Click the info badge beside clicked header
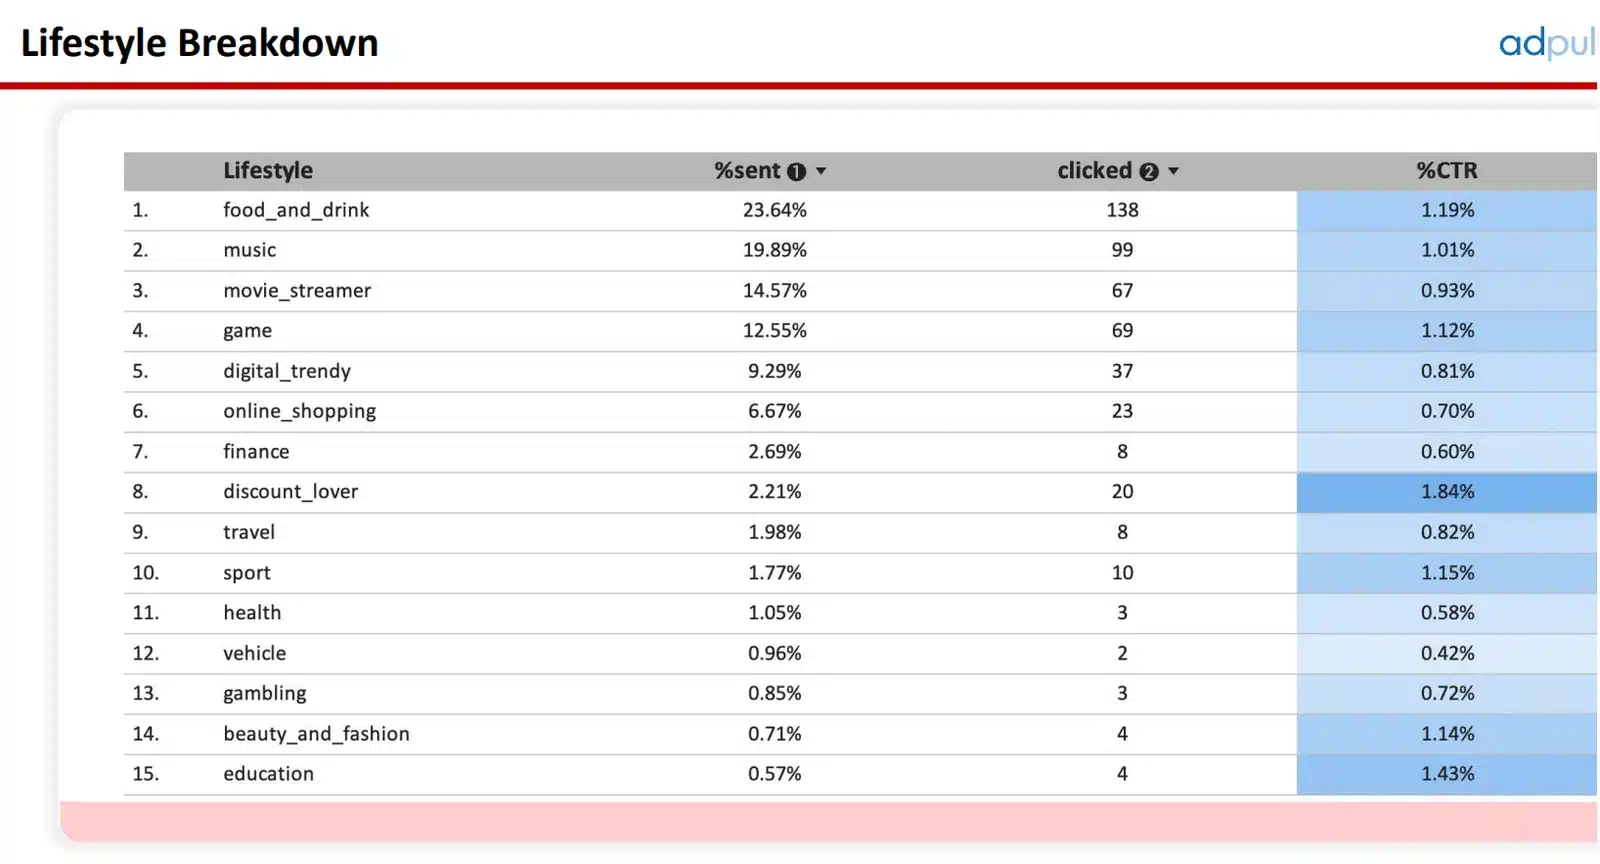Image resolution: width=1600 pixels, height=864 pixels. coord(1149,172)
